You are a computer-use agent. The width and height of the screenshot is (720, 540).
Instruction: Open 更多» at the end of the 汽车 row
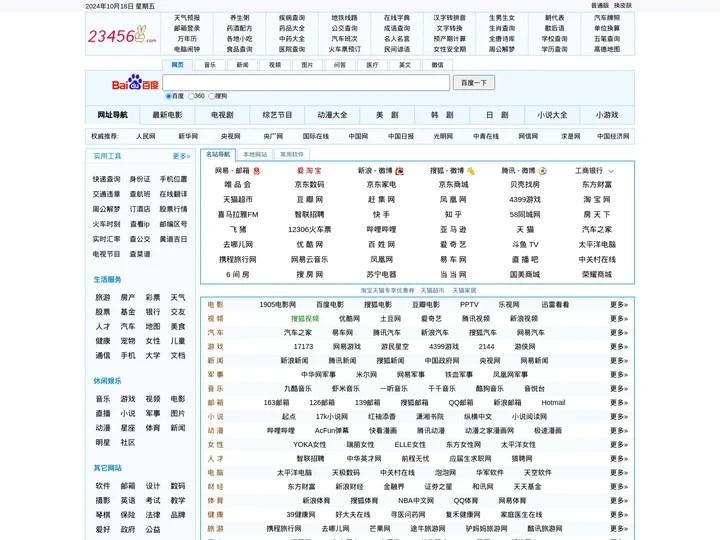(619, 332)
